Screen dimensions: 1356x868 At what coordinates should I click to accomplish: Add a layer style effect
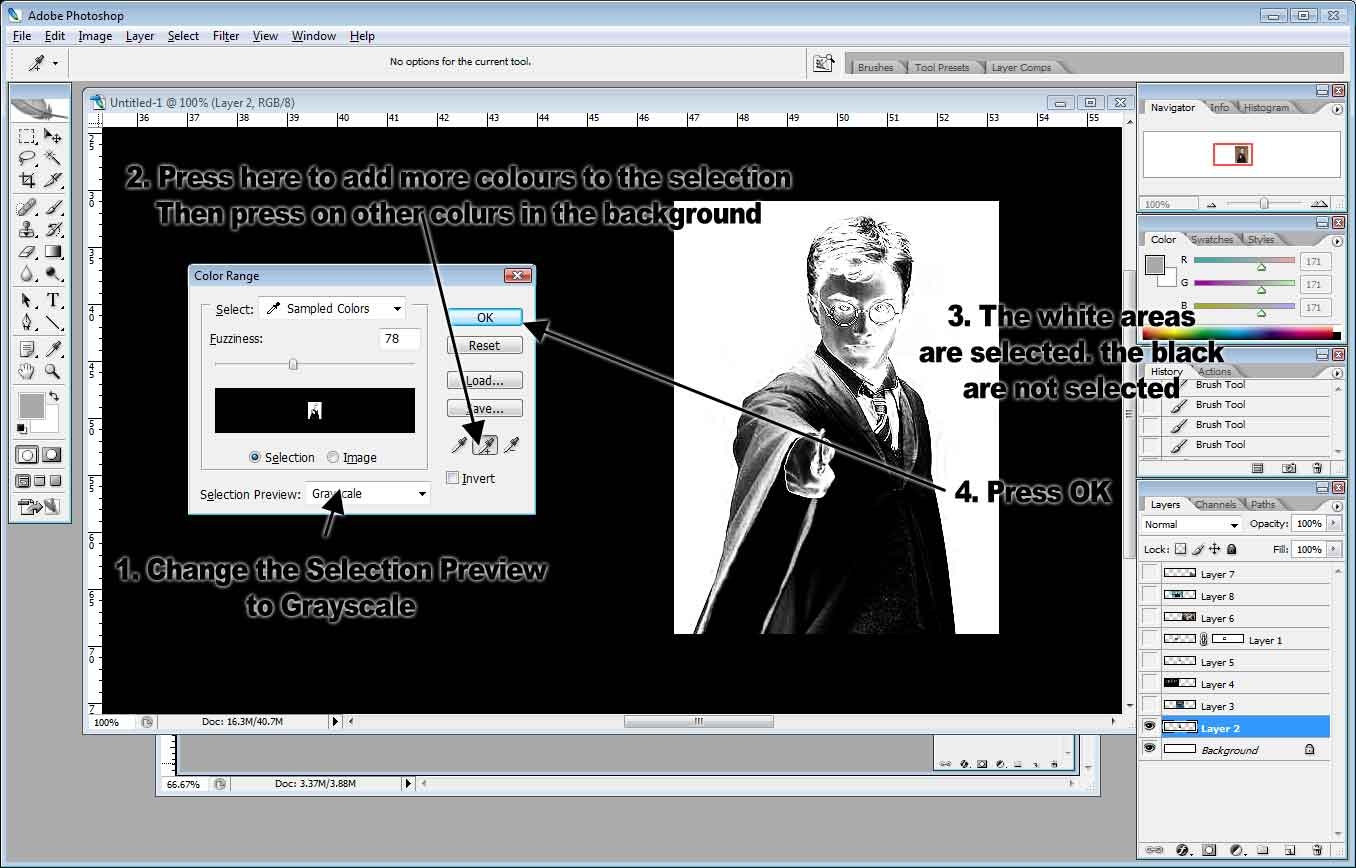point(1181,850)
